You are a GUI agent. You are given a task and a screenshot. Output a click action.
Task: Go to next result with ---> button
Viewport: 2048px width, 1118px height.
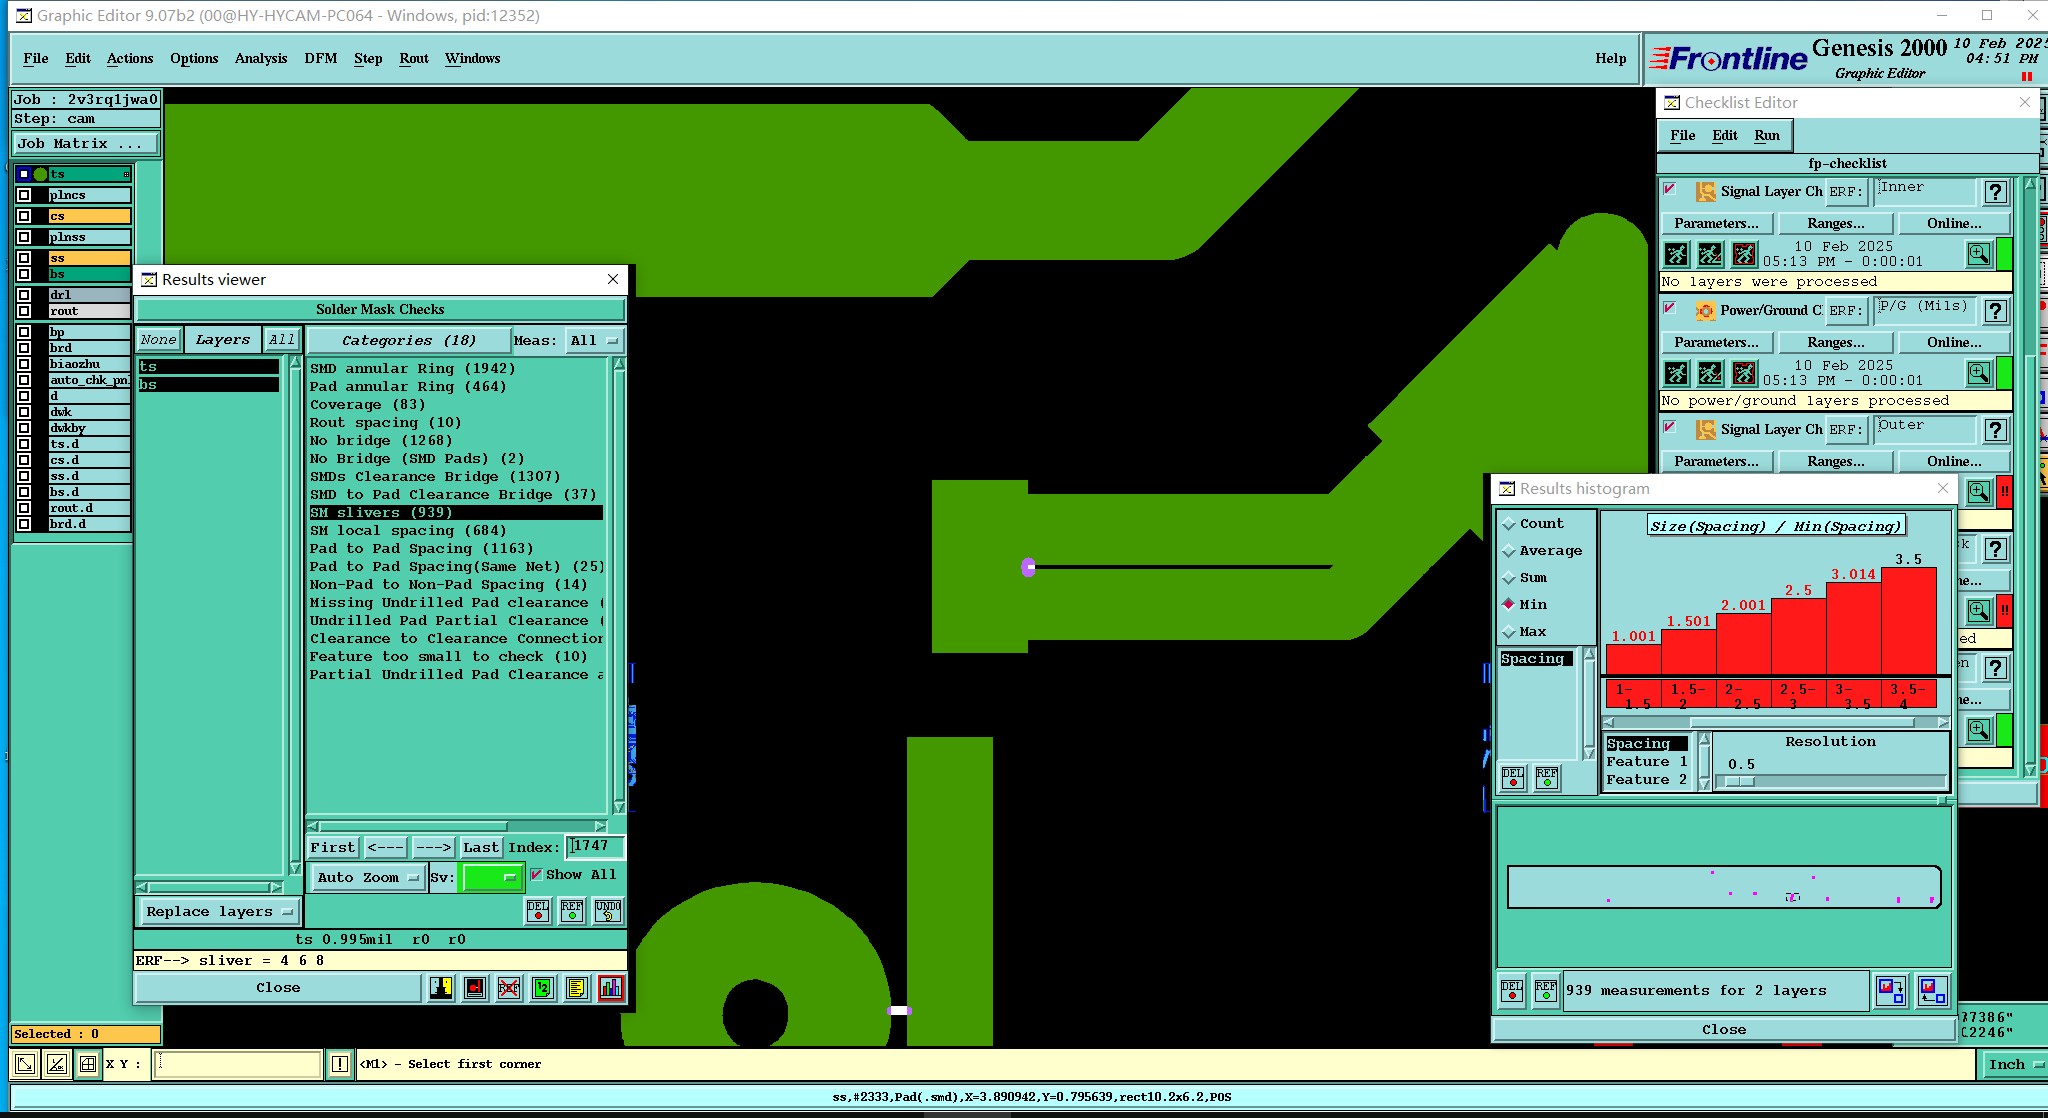[x=433, y=847]
